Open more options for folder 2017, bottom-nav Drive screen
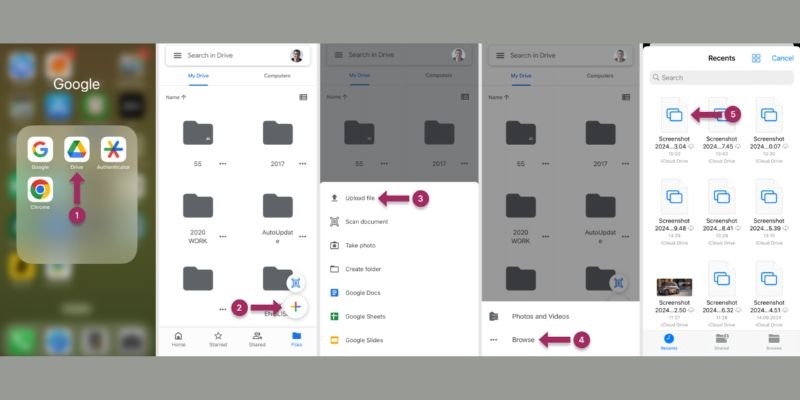The width and height of the screenshot is (800, 400). click(303, 164)
